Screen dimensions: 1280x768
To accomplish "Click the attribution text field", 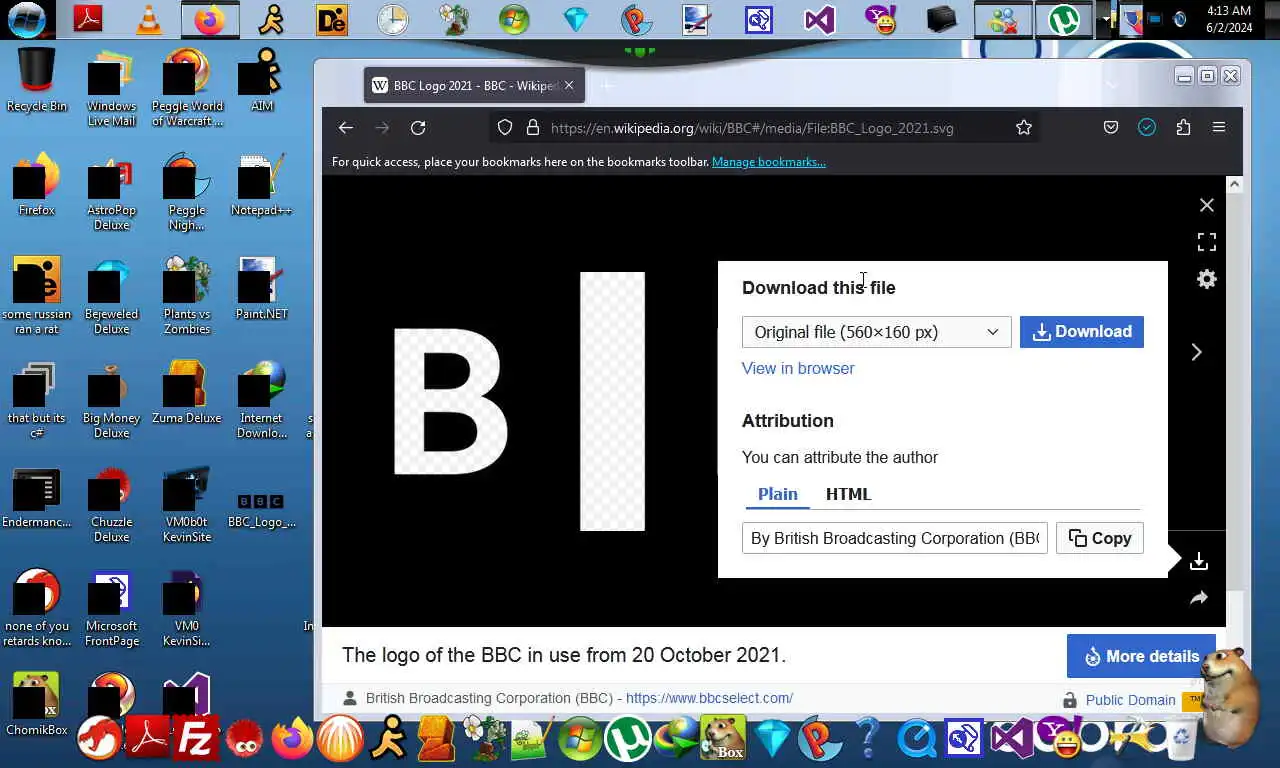I will click(895, 538).
